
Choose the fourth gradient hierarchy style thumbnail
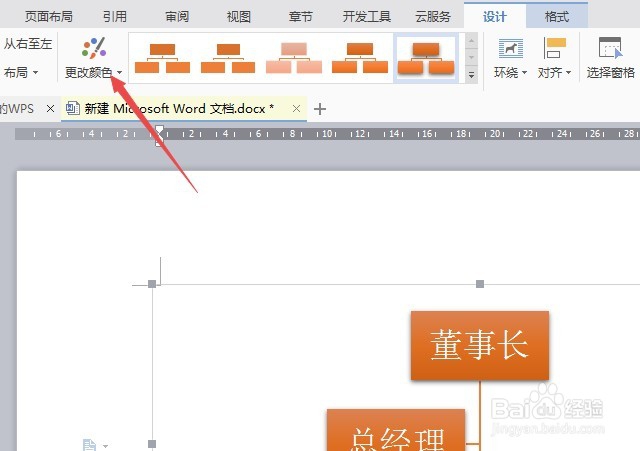360,58
